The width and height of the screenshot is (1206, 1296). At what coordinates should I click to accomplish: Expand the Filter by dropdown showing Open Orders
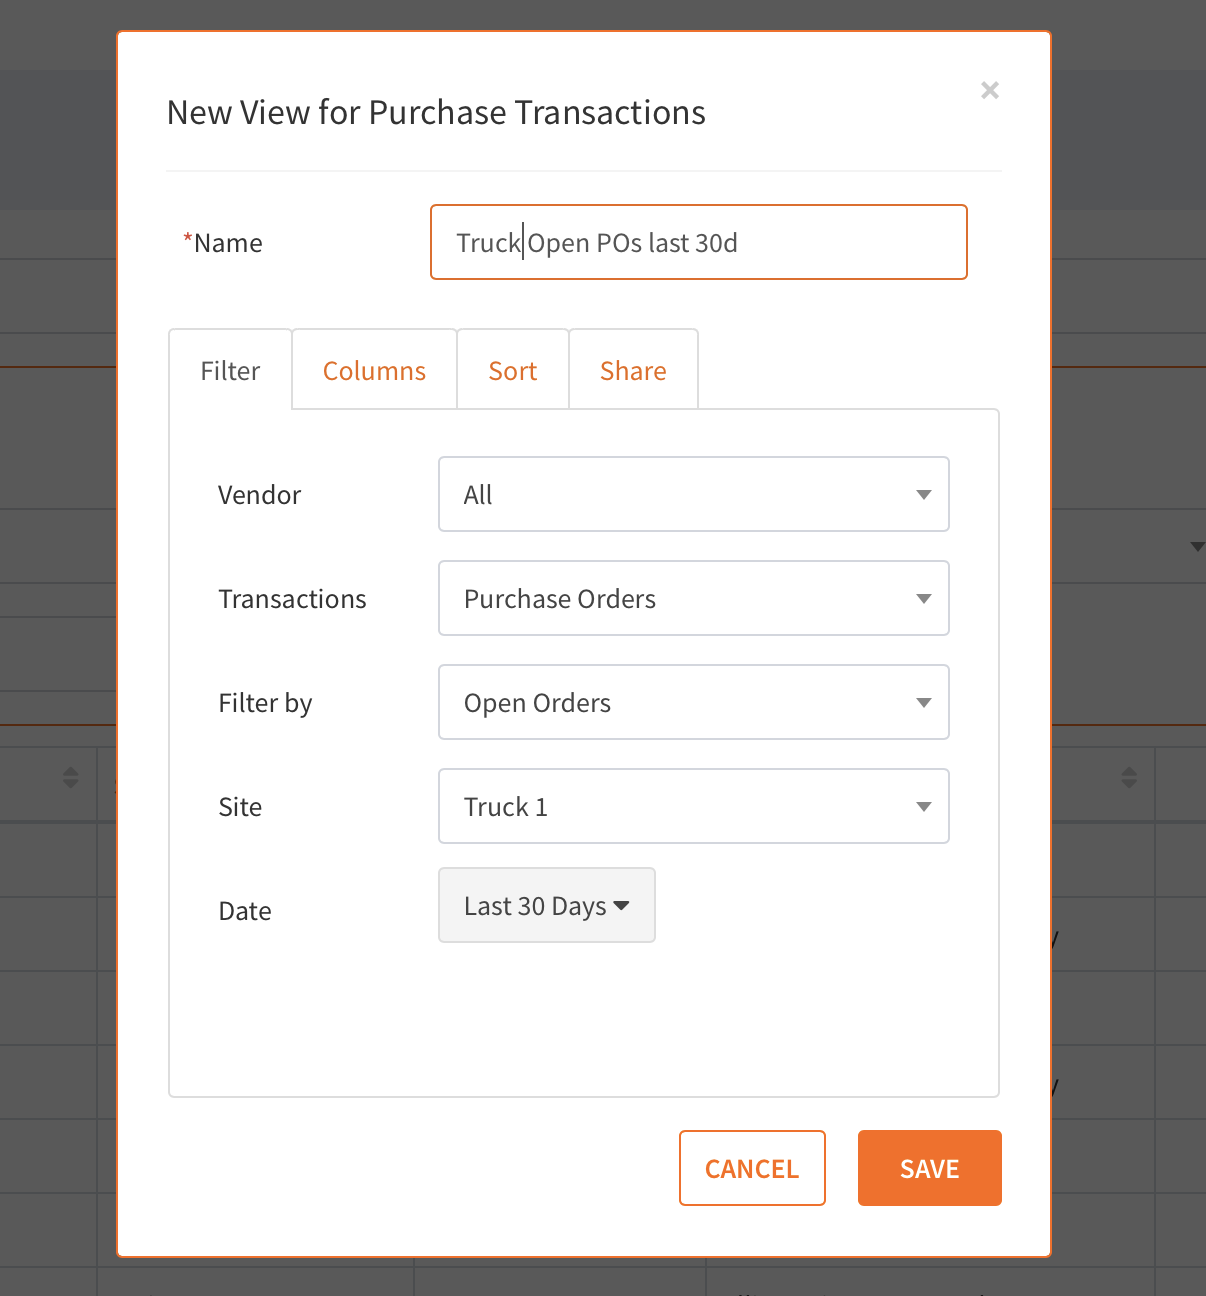coord(693,702)
